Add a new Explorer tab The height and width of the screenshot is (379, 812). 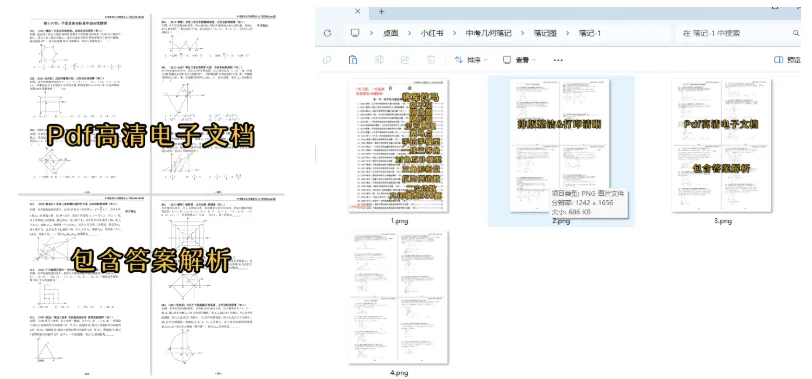382,10
